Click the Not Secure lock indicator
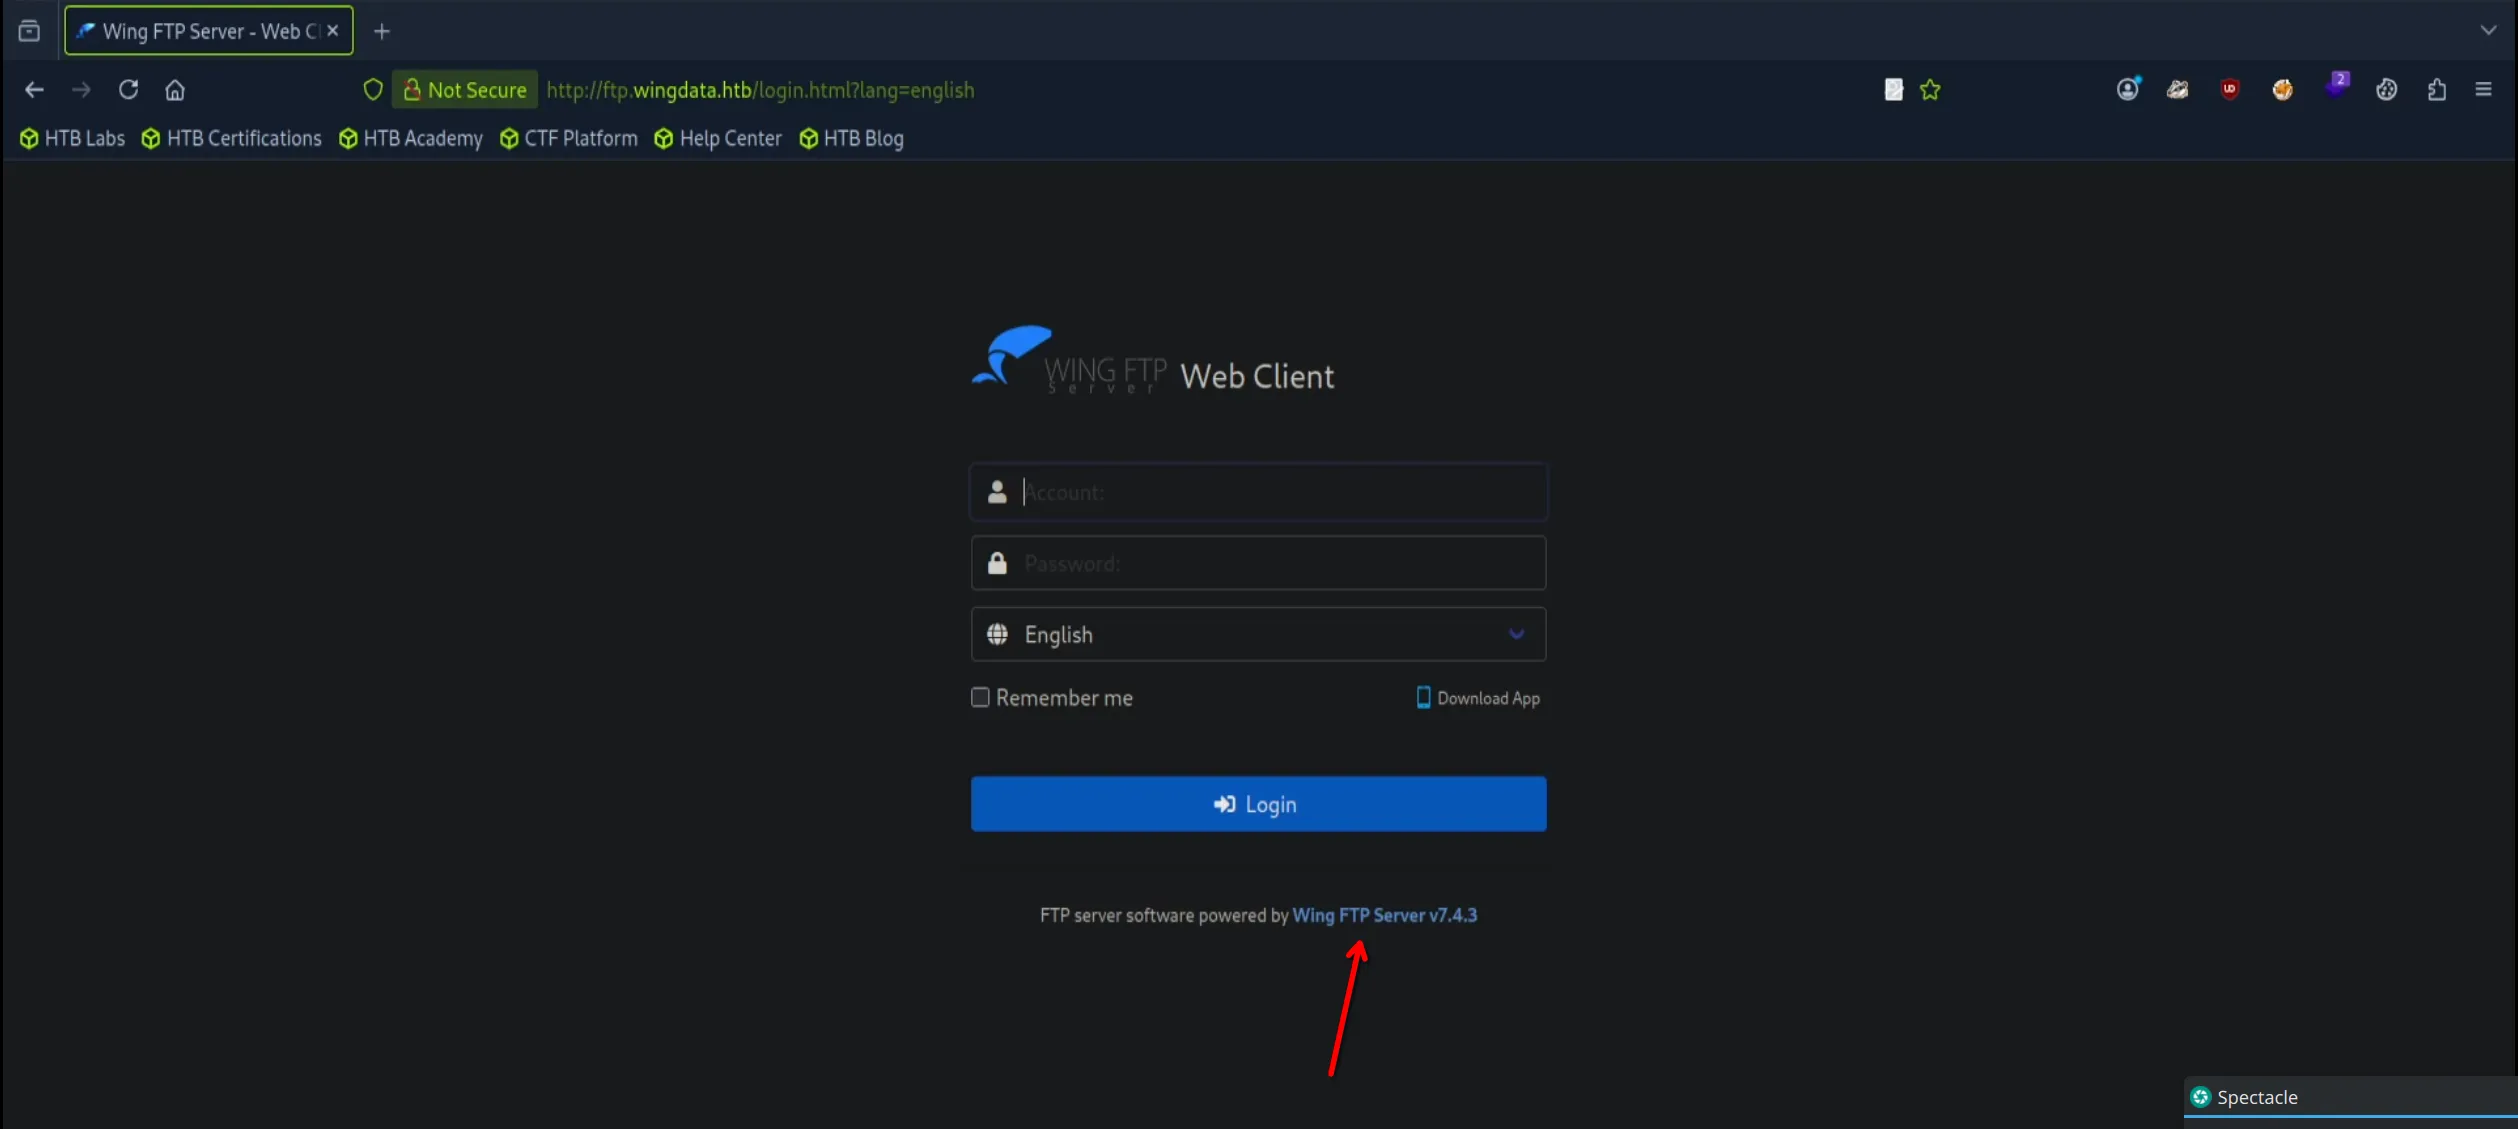The image size is (2518, 1129). click(465, 90)
